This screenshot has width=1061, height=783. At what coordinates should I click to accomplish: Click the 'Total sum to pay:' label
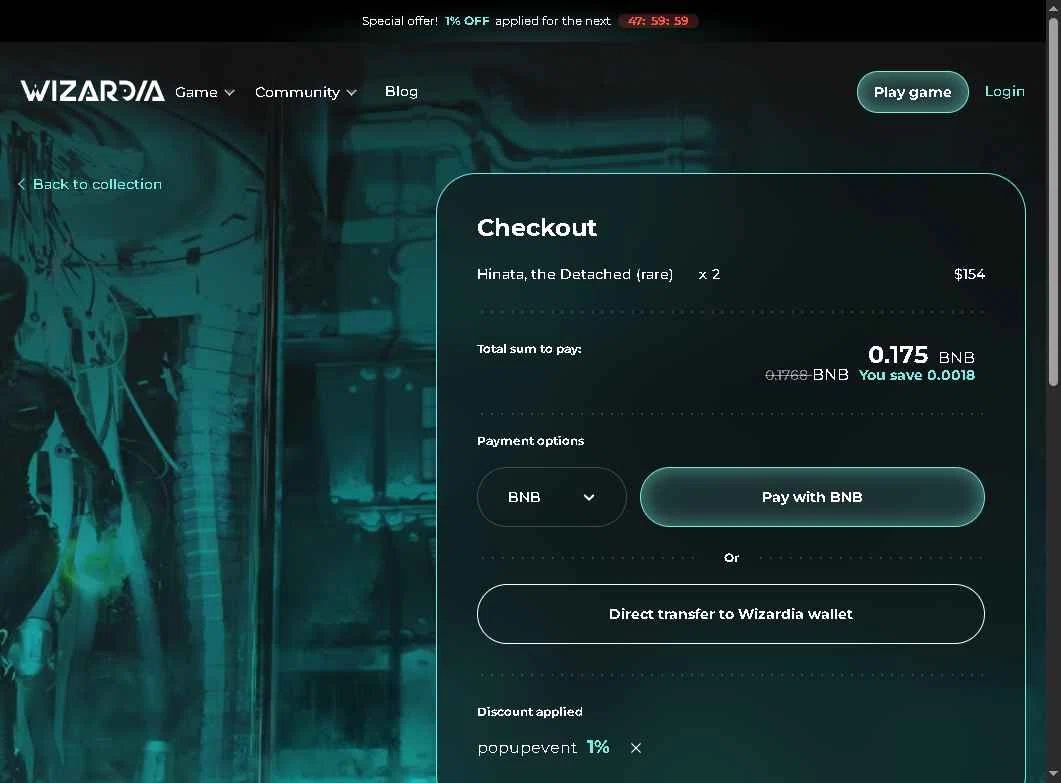tap(529, 349)
